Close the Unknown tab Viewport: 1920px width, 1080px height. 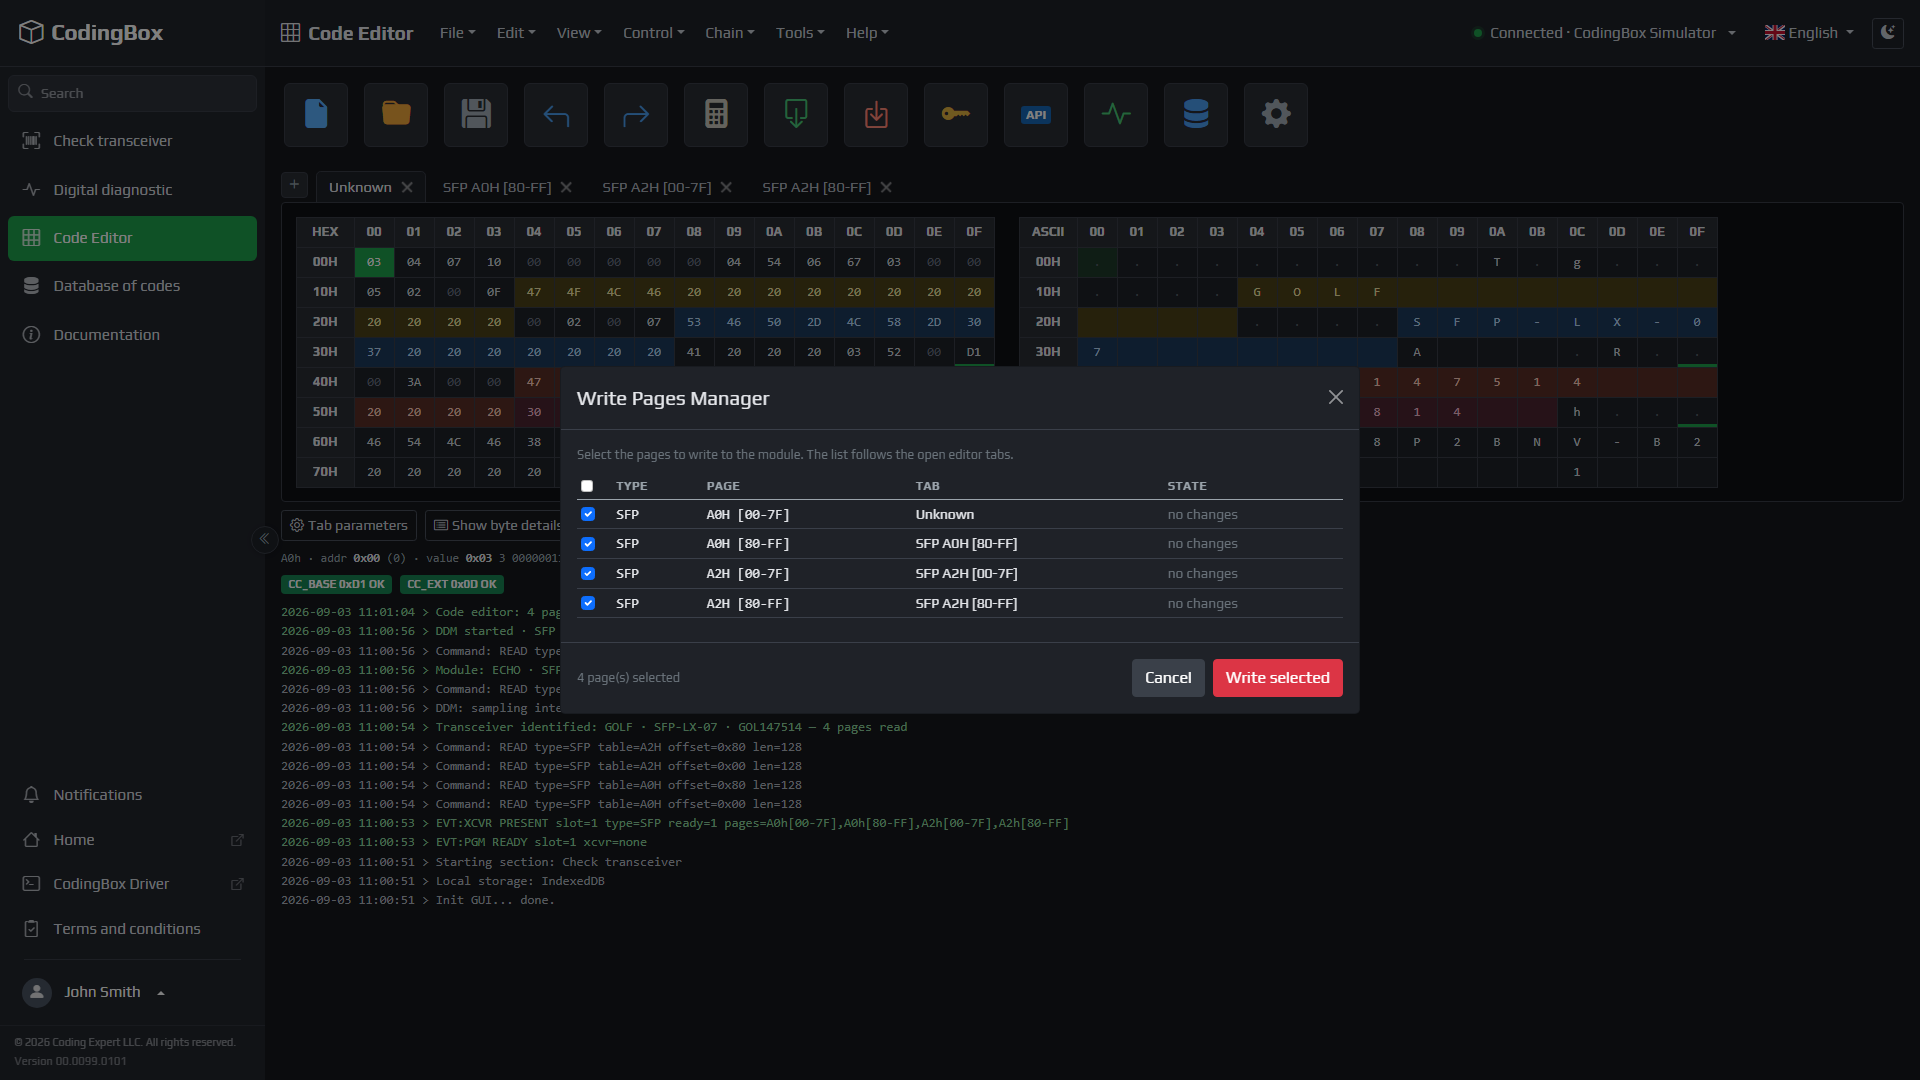click(x=407, y=187)
